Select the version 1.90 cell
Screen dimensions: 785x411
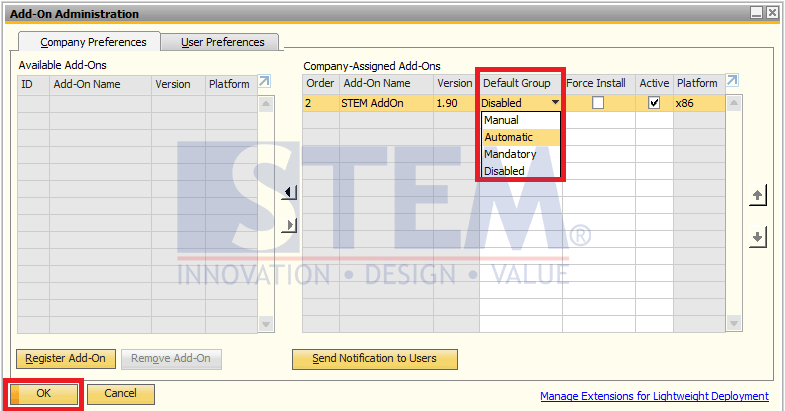coord(457,103)
